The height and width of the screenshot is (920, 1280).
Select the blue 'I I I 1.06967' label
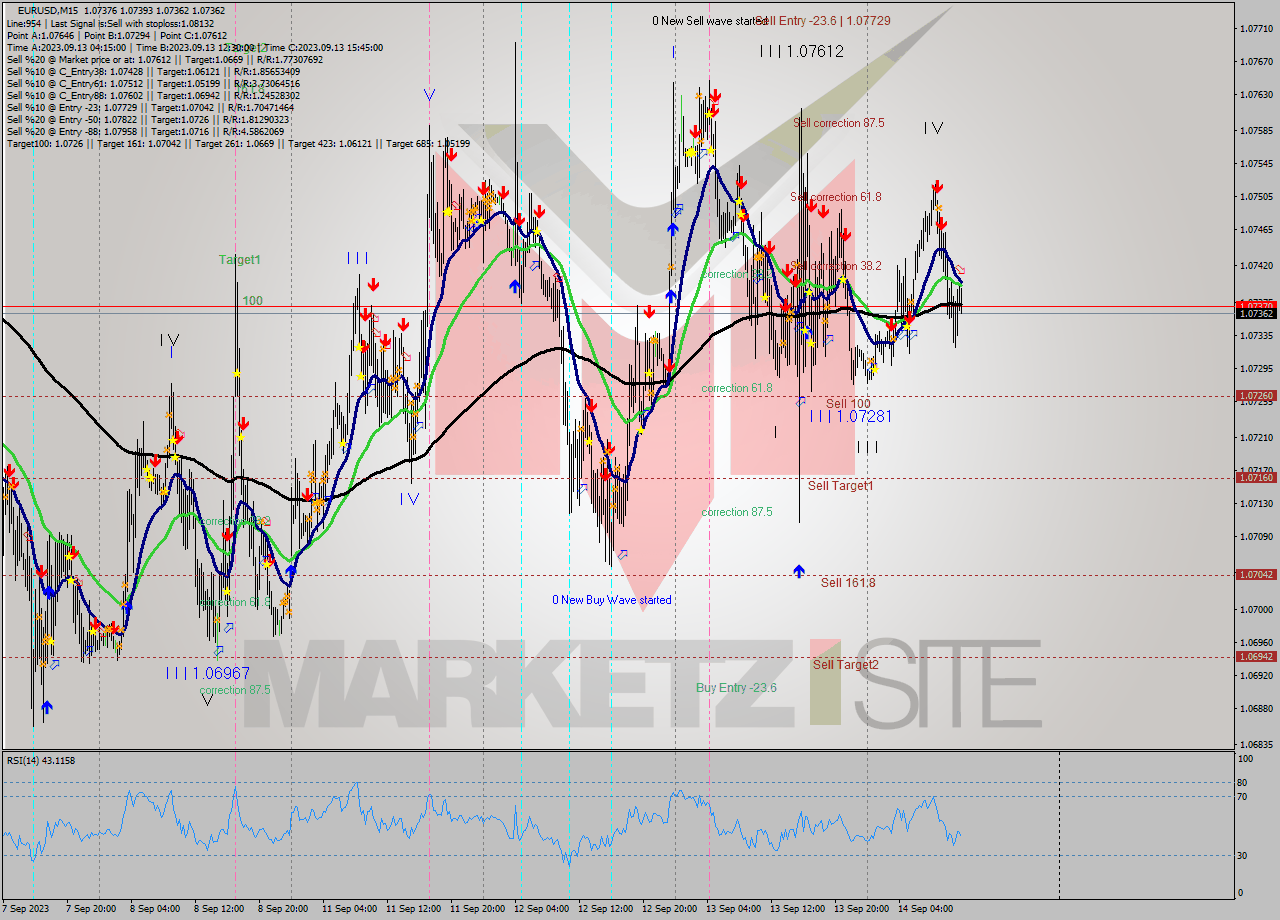208,674
